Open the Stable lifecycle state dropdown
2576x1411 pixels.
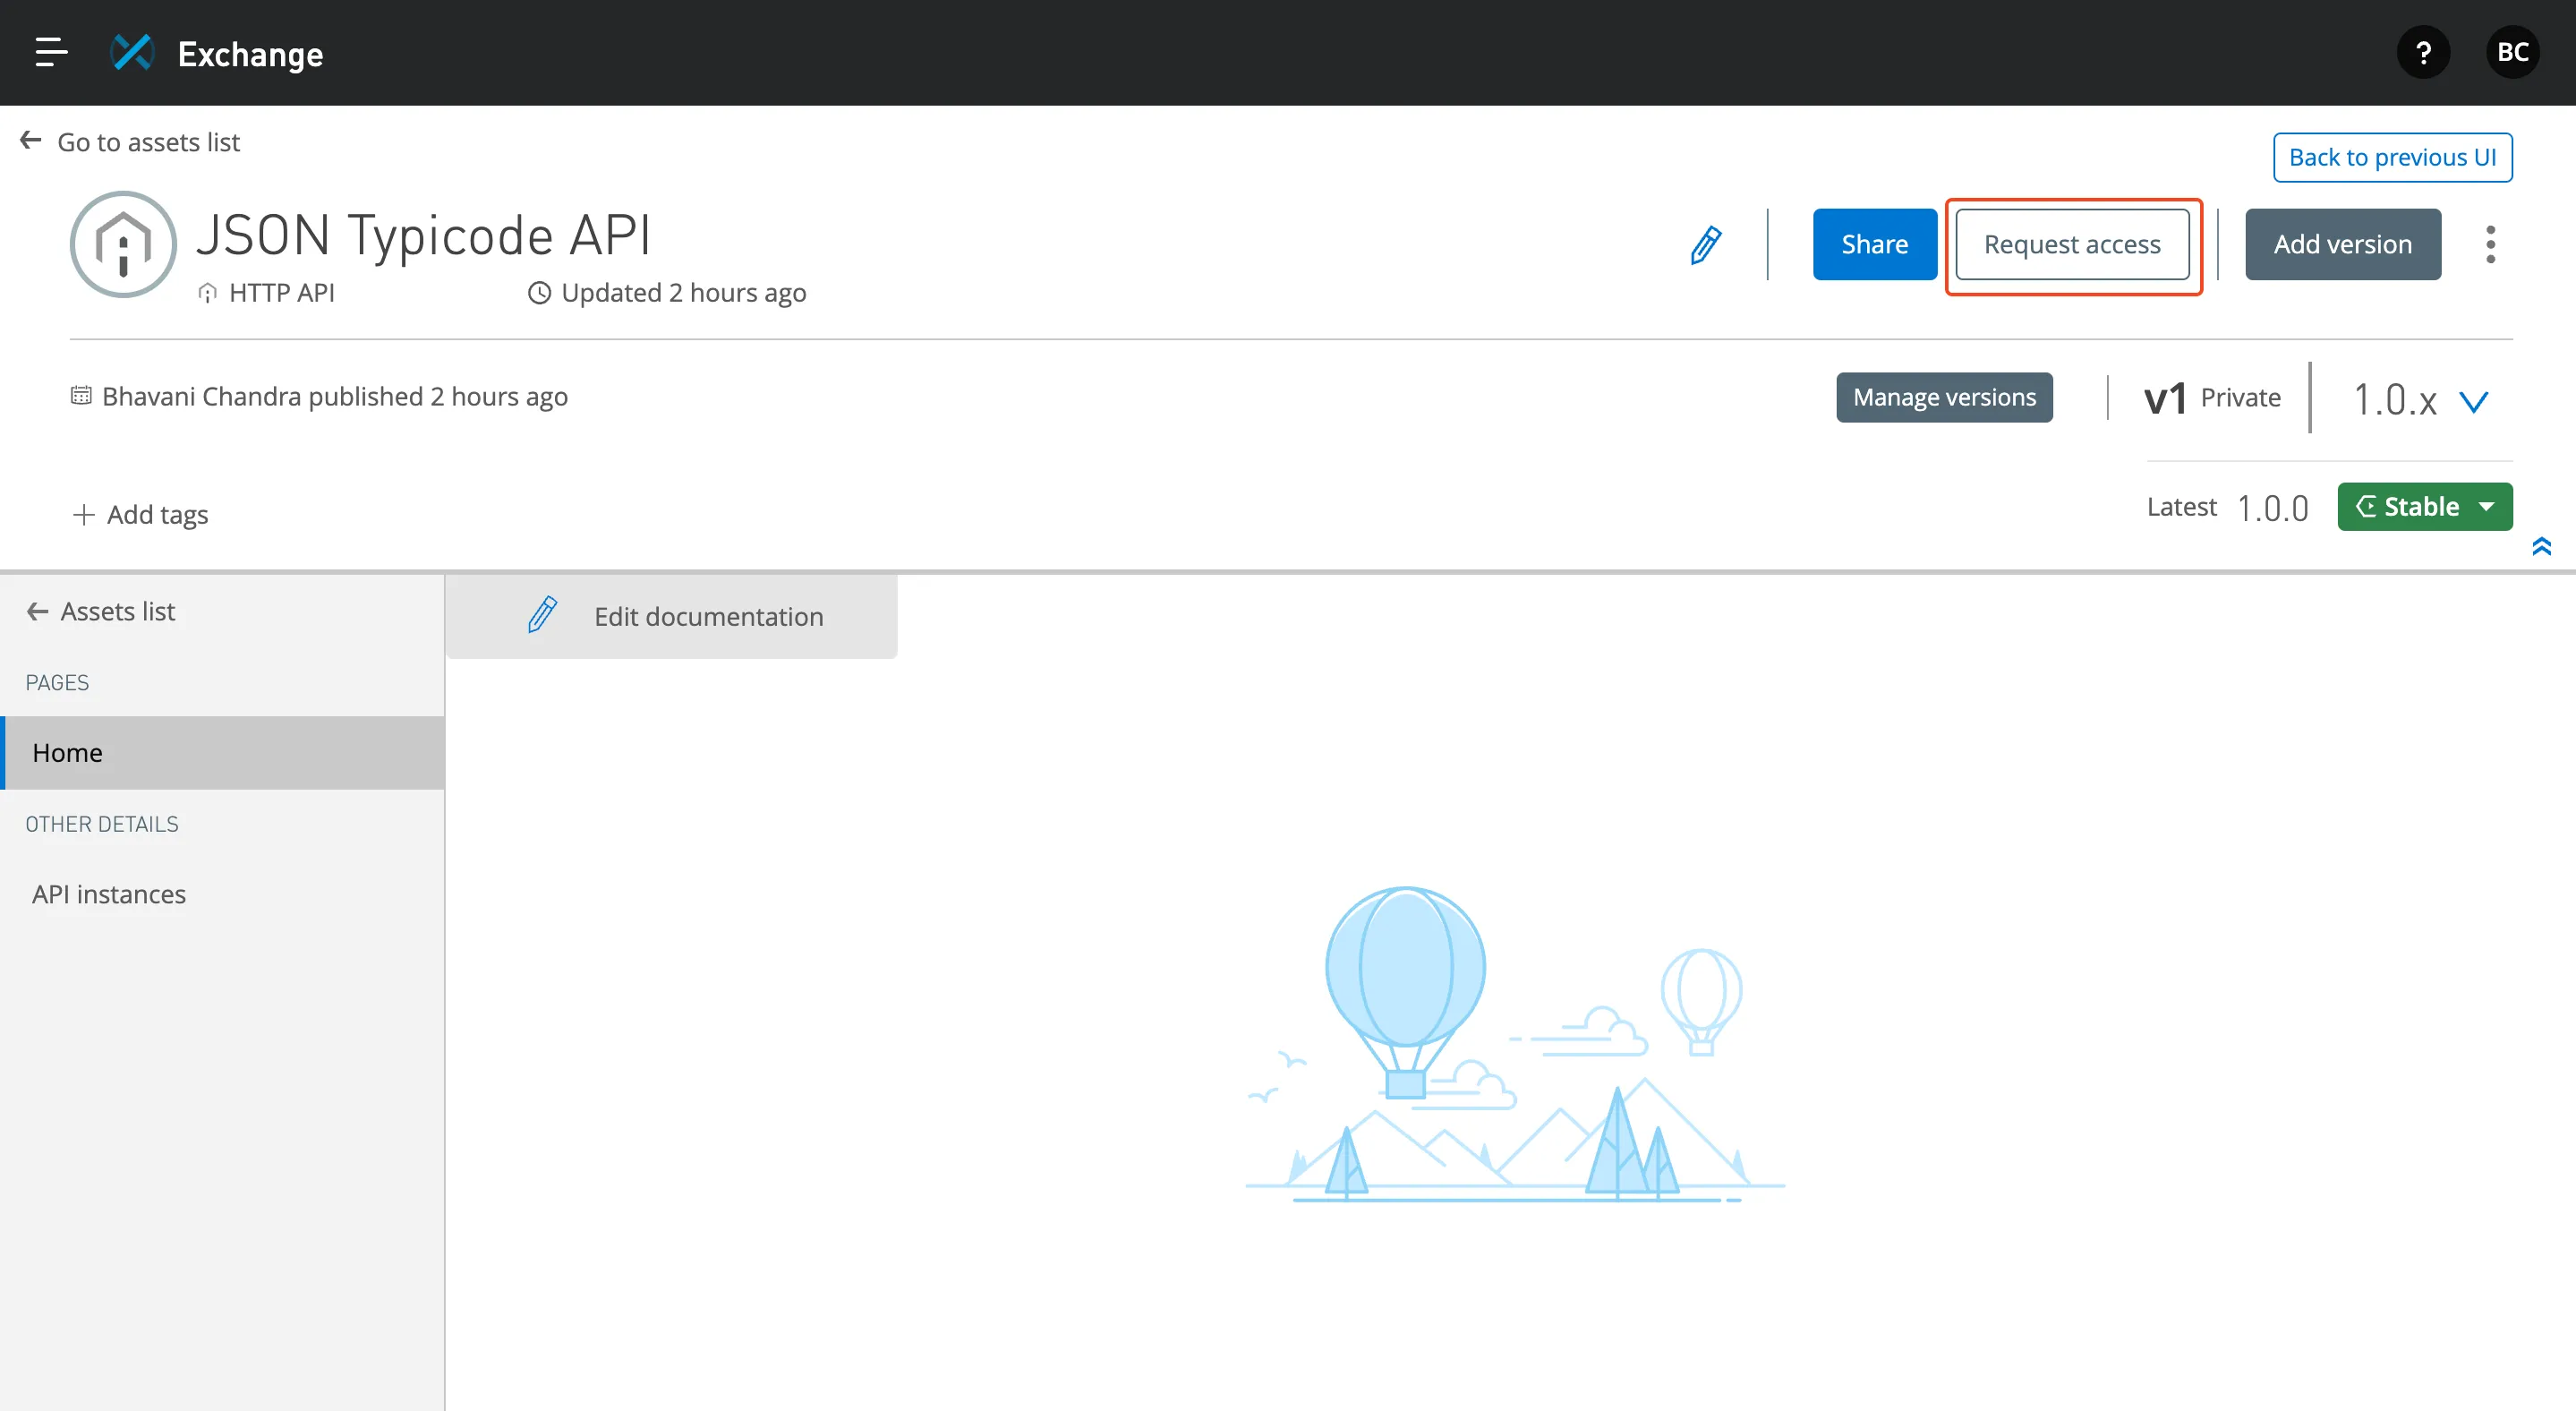pos(2424,506)
